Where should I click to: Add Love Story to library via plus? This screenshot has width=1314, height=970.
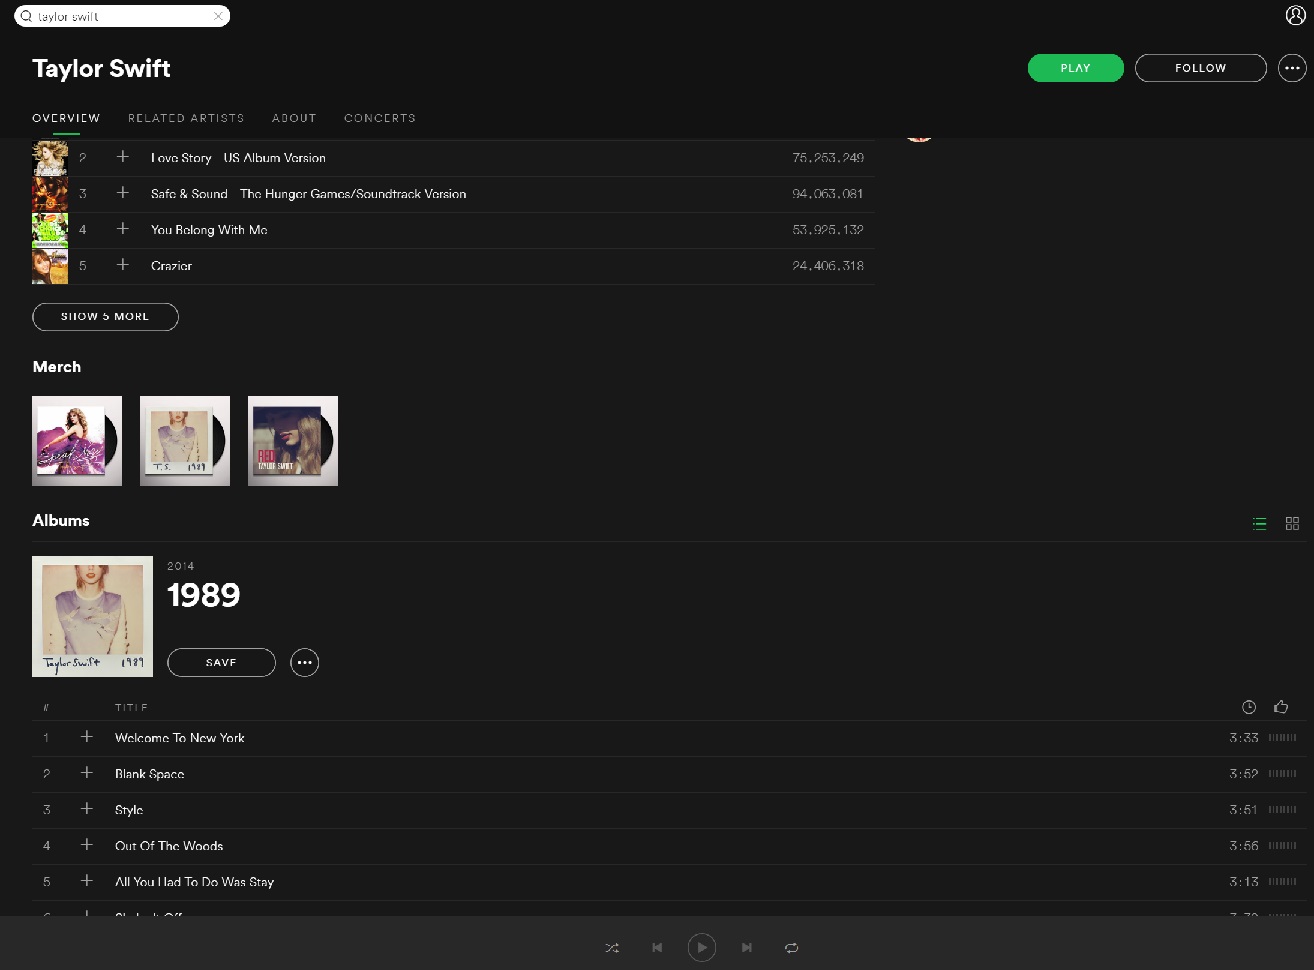[x=123, y=157]
